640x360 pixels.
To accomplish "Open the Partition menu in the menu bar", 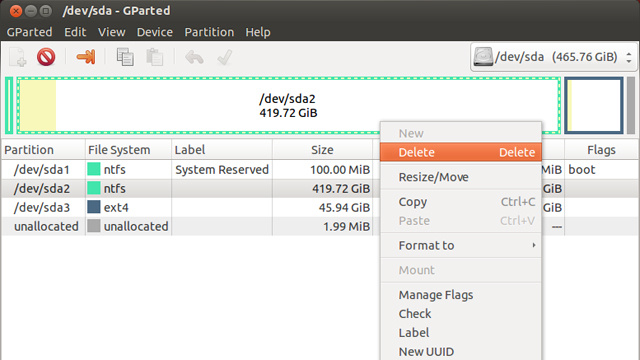I will 209,32.
